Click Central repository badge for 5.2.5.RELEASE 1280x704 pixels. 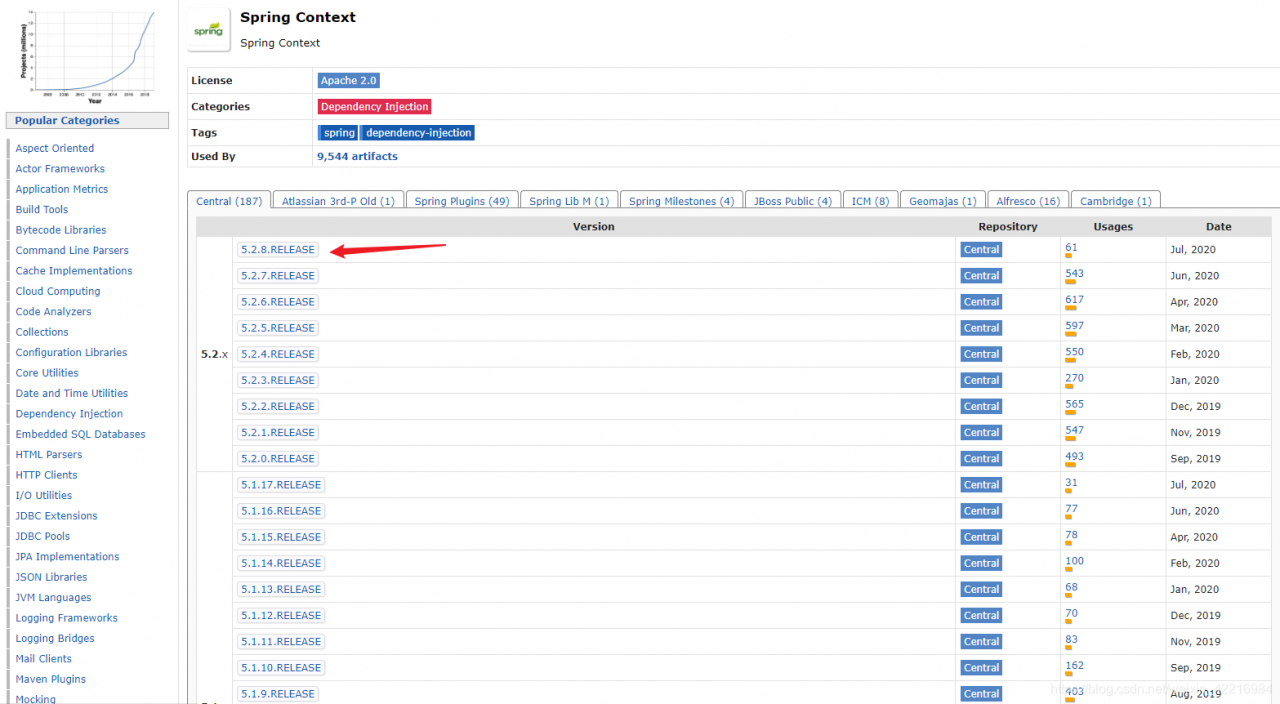coord(981,328)
